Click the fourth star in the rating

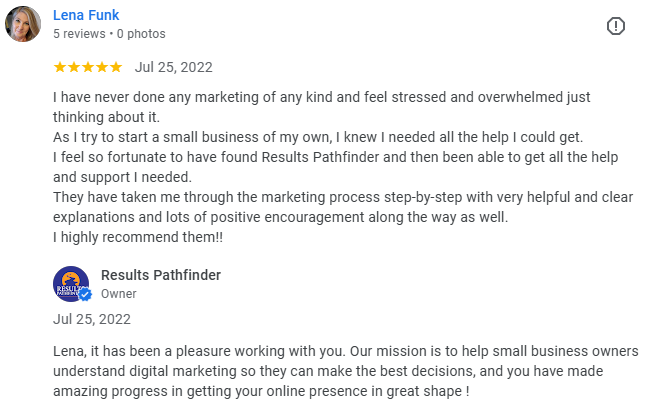(x=102, y=67)
